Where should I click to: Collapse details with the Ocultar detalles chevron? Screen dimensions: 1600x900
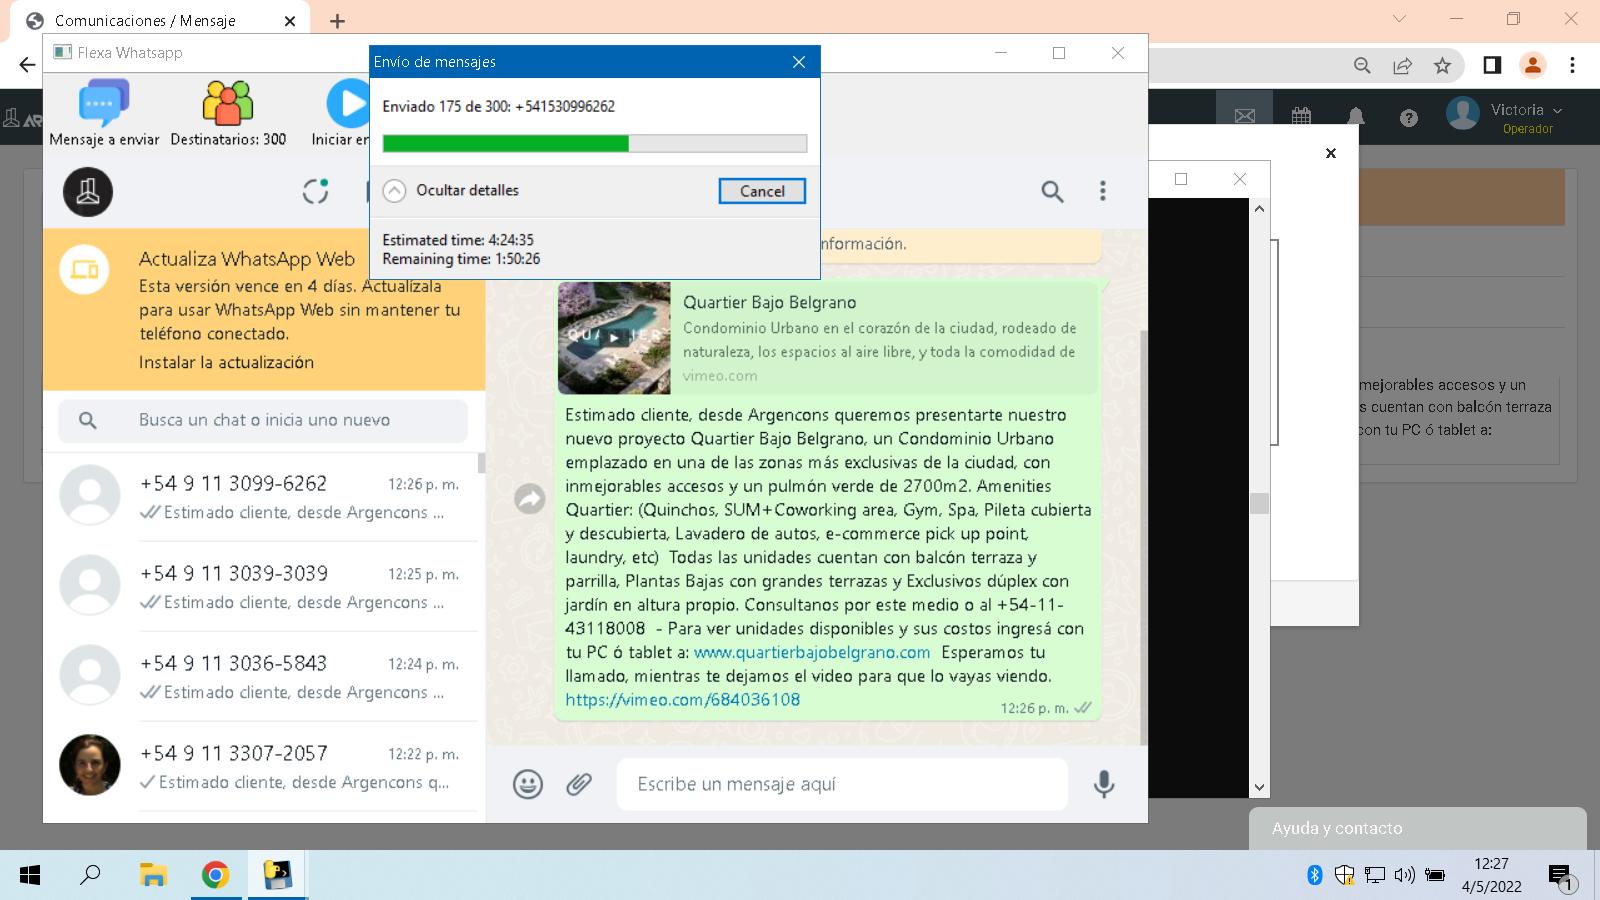[395, 190]
